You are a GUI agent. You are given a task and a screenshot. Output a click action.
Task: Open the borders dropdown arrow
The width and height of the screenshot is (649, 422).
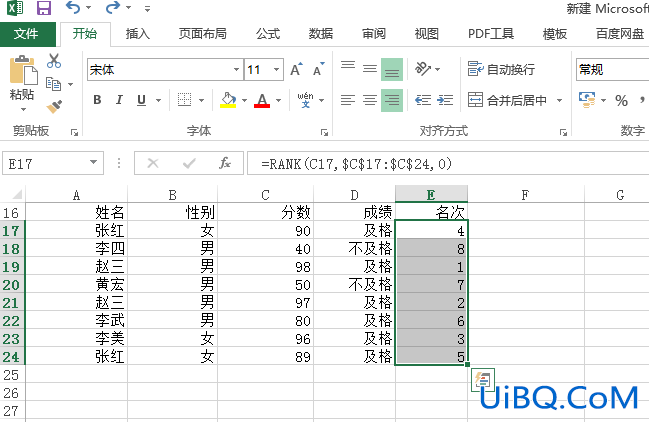(x=202, y=100)
